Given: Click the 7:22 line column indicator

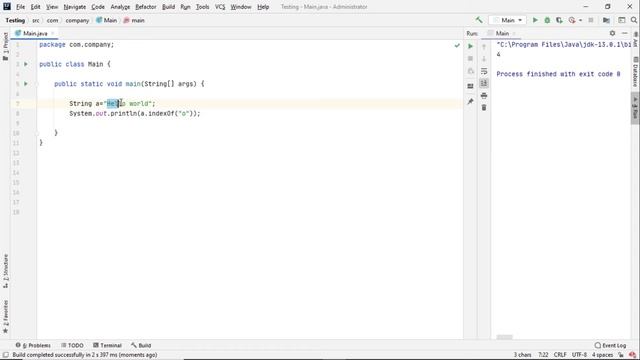Looking at the screenshot, I should [543, 355].
